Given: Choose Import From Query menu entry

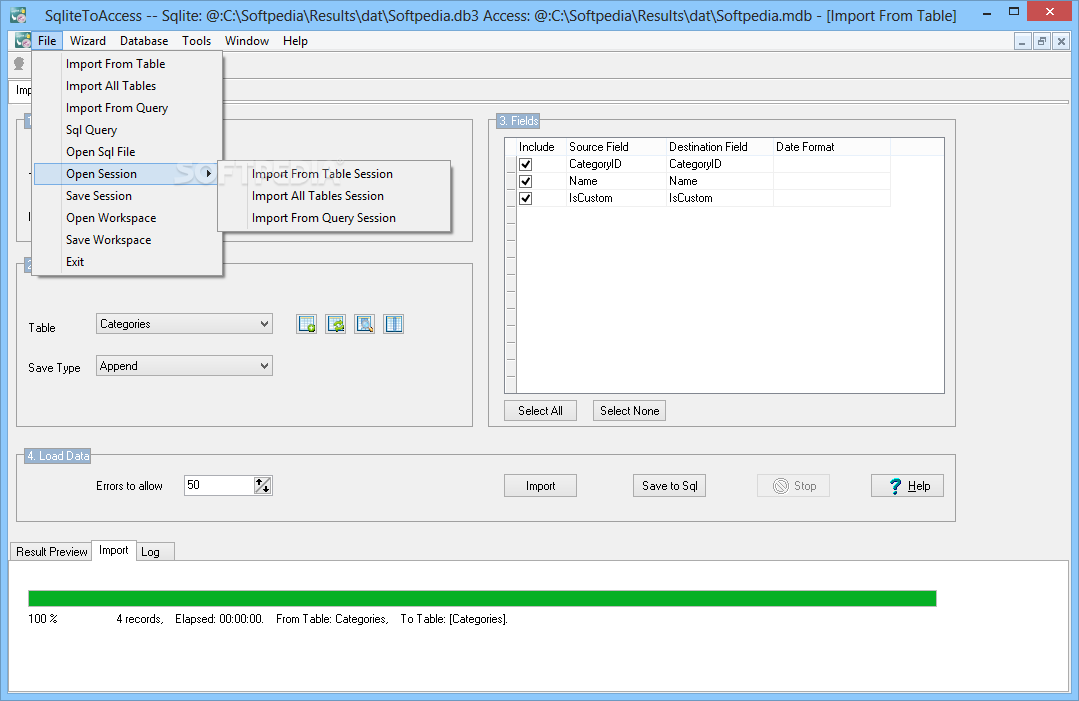Looking at the screenshot, I should click(127, 108).
